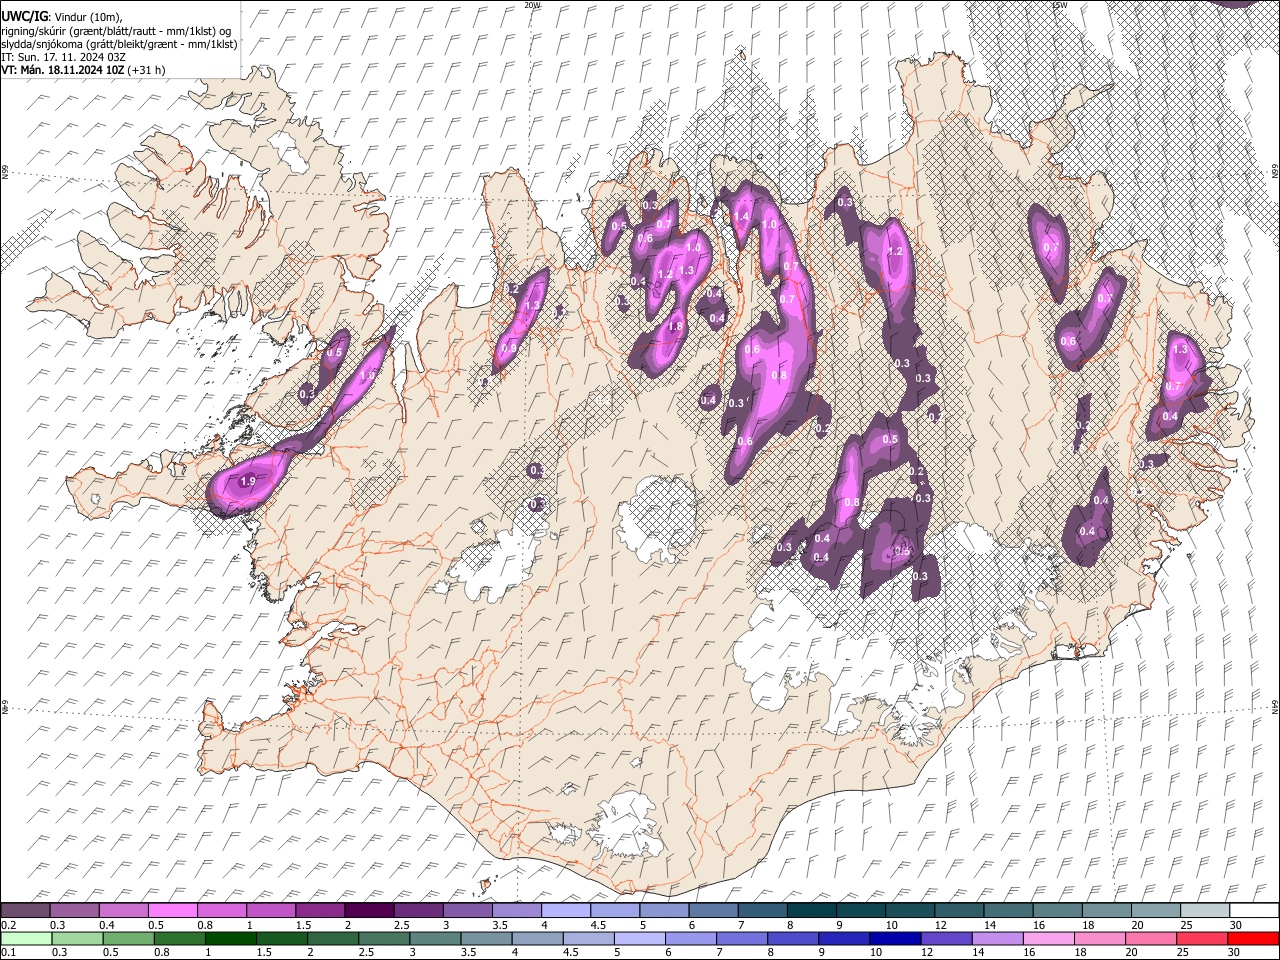Pick the bright pink 0.5 snow legend swatch

pyautogui.click(x=172, y=911)
